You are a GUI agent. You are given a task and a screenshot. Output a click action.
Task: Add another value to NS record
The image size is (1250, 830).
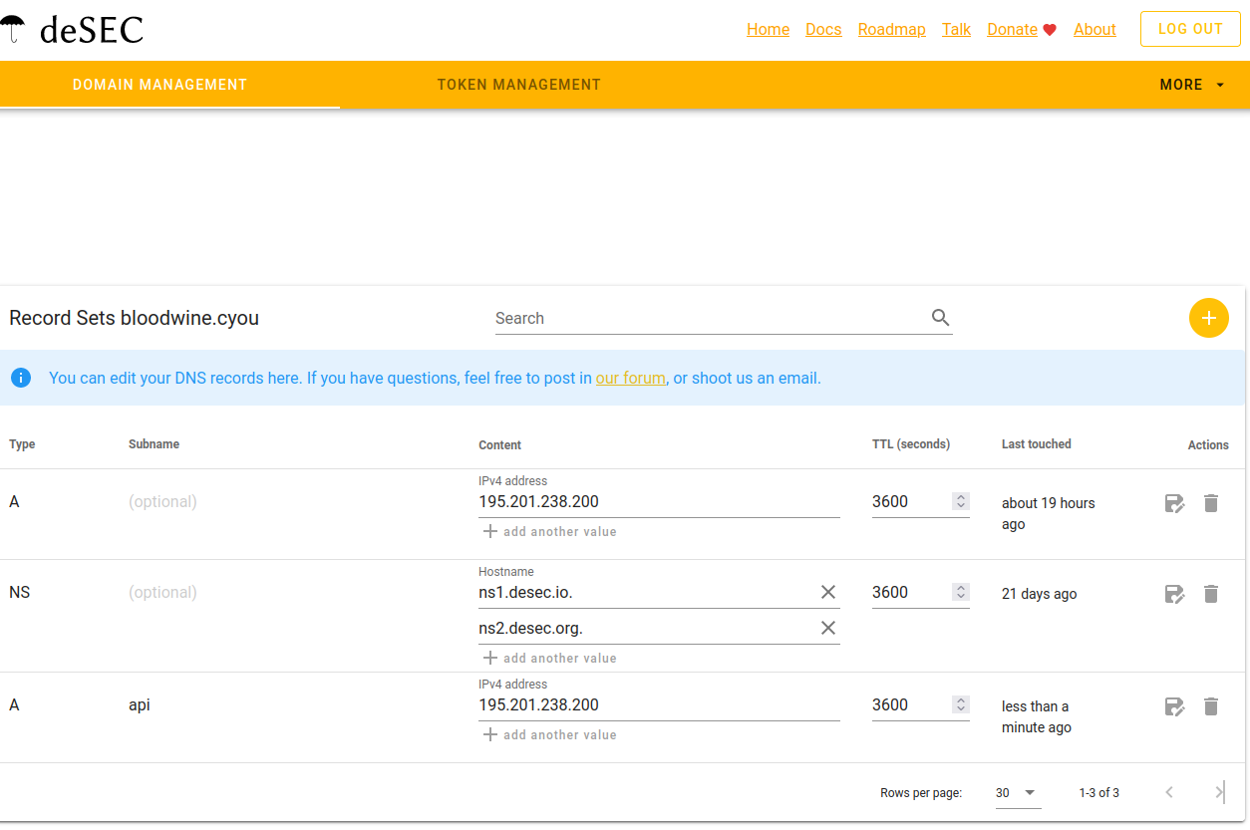[550, 658]
